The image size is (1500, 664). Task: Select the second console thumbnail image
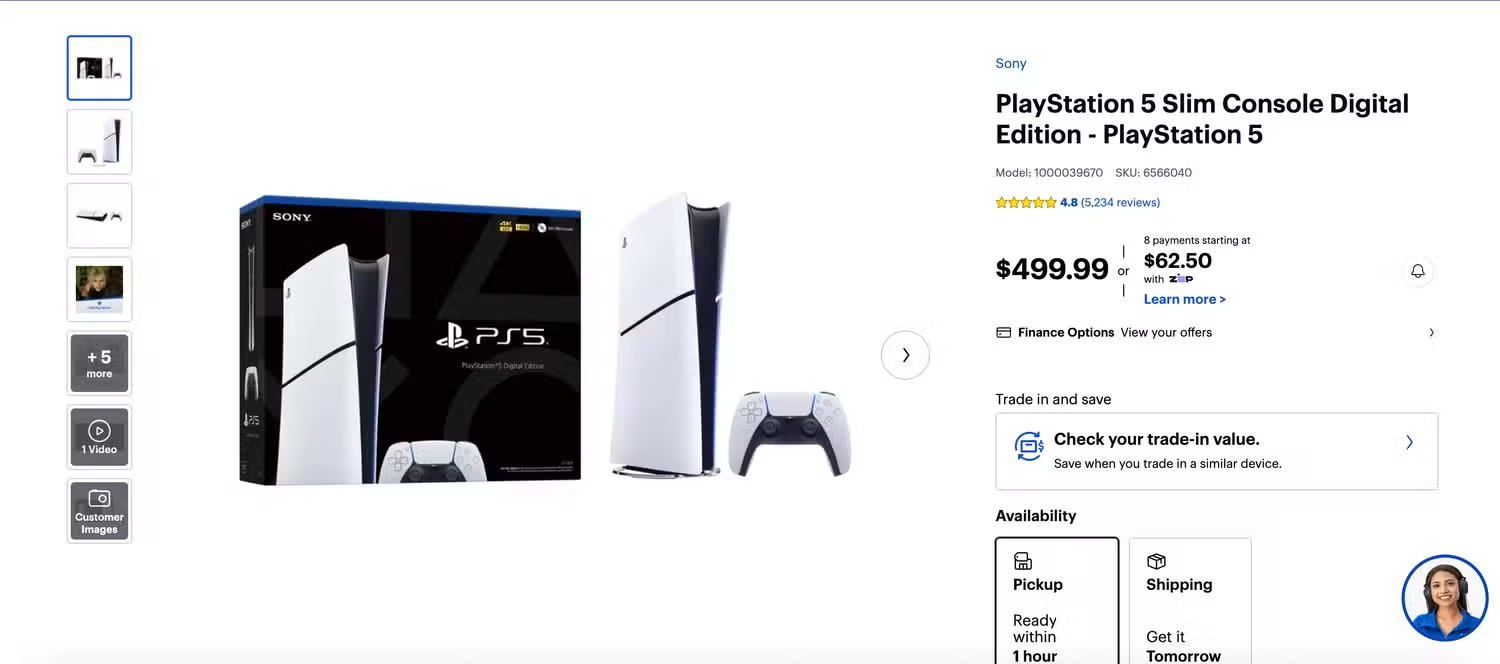pyautogui.click(x=99, y=141)
